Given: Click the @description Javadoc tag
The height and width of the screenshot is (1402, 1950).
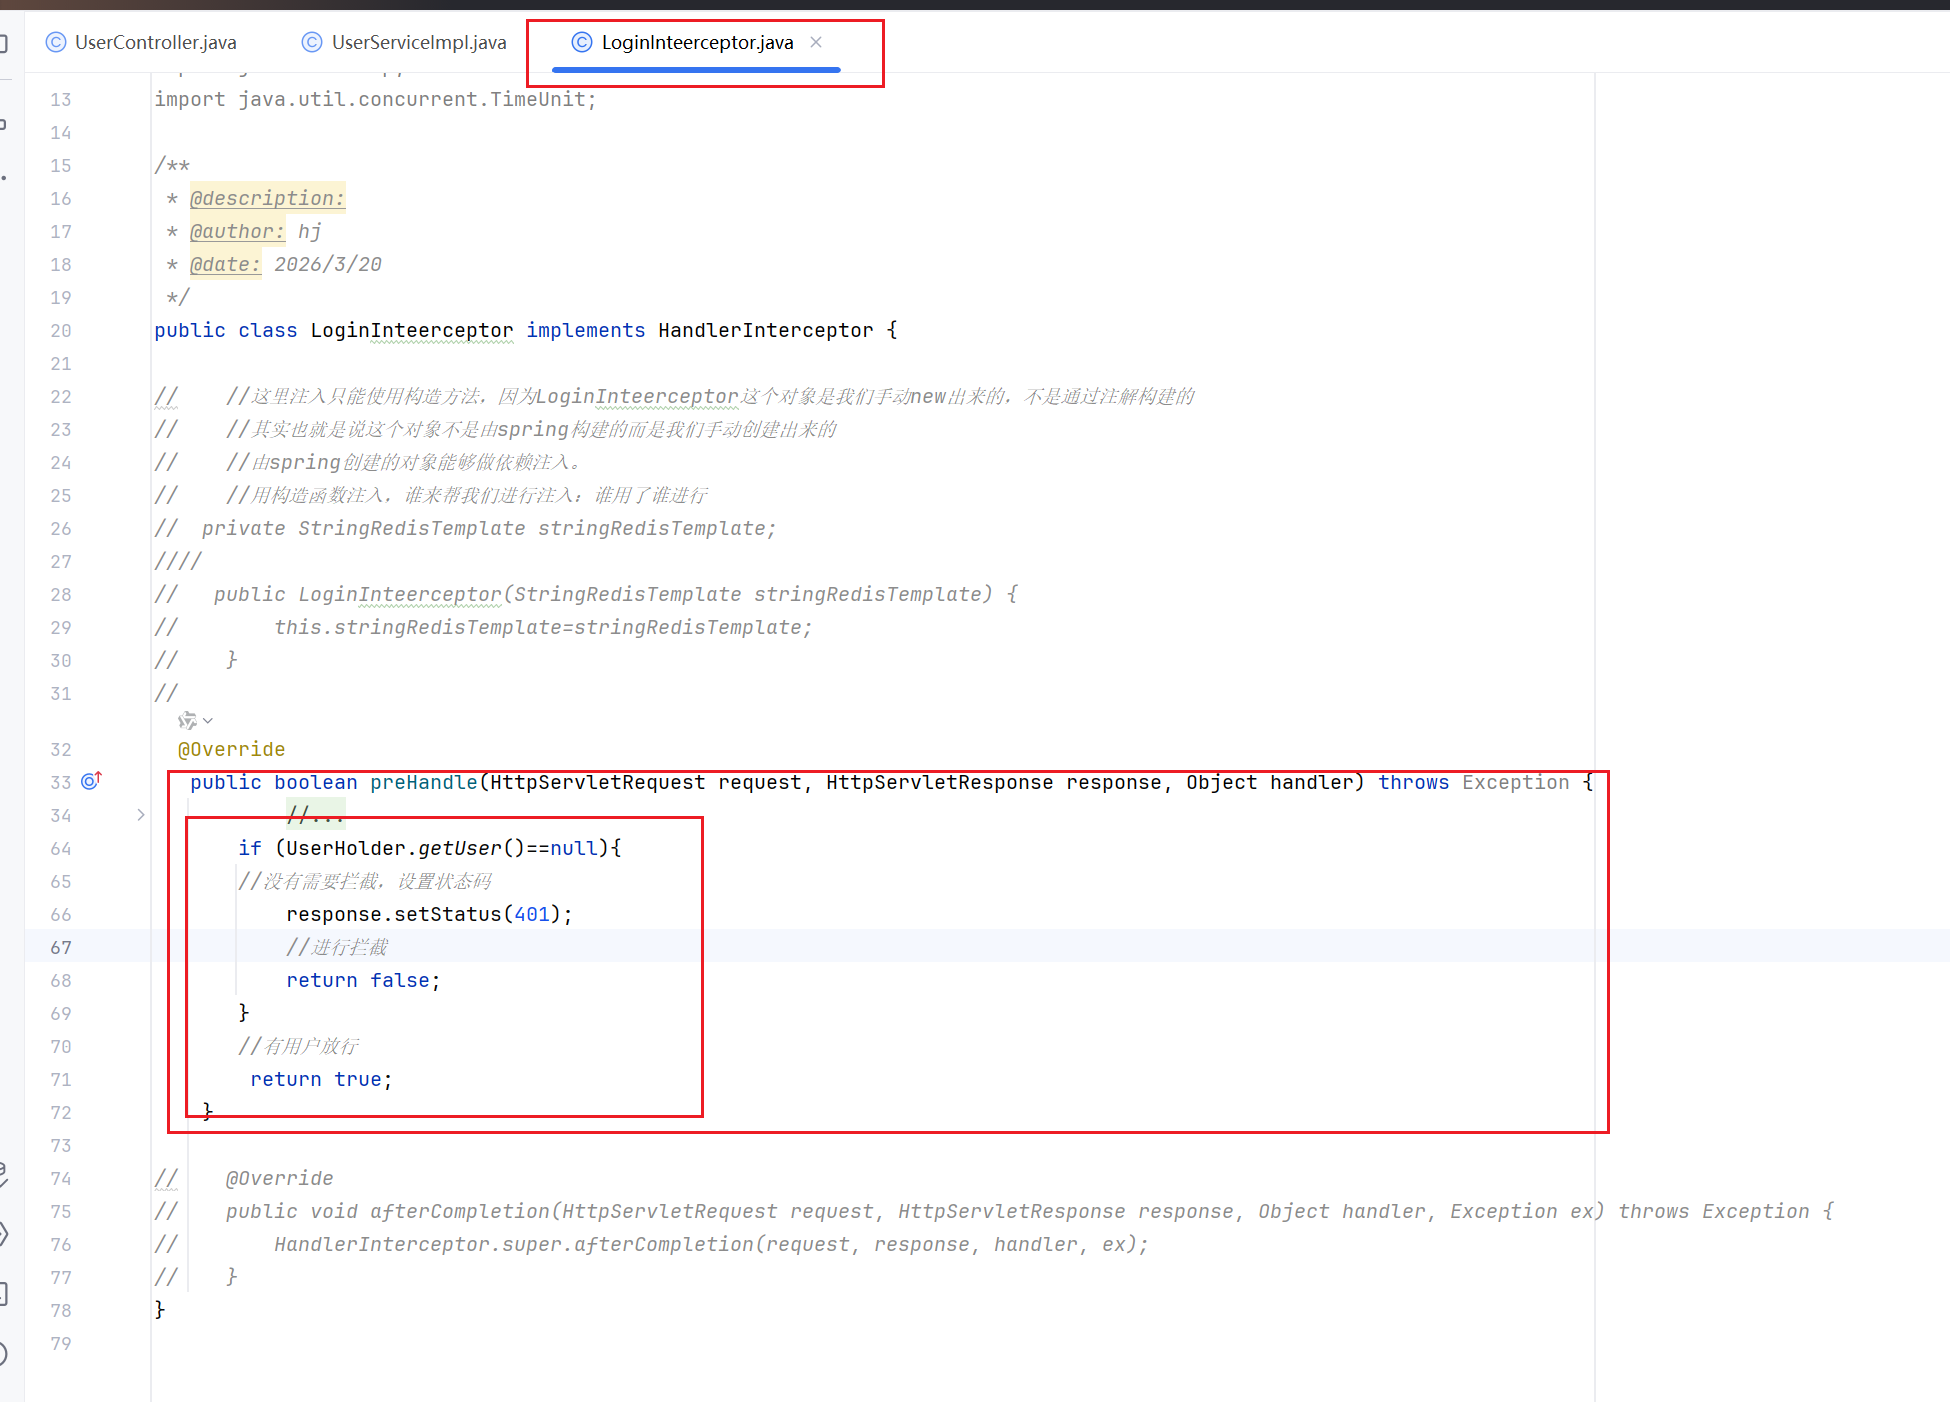Looking at the screenshot, I should pyautogui.click(x=267, y=198).
